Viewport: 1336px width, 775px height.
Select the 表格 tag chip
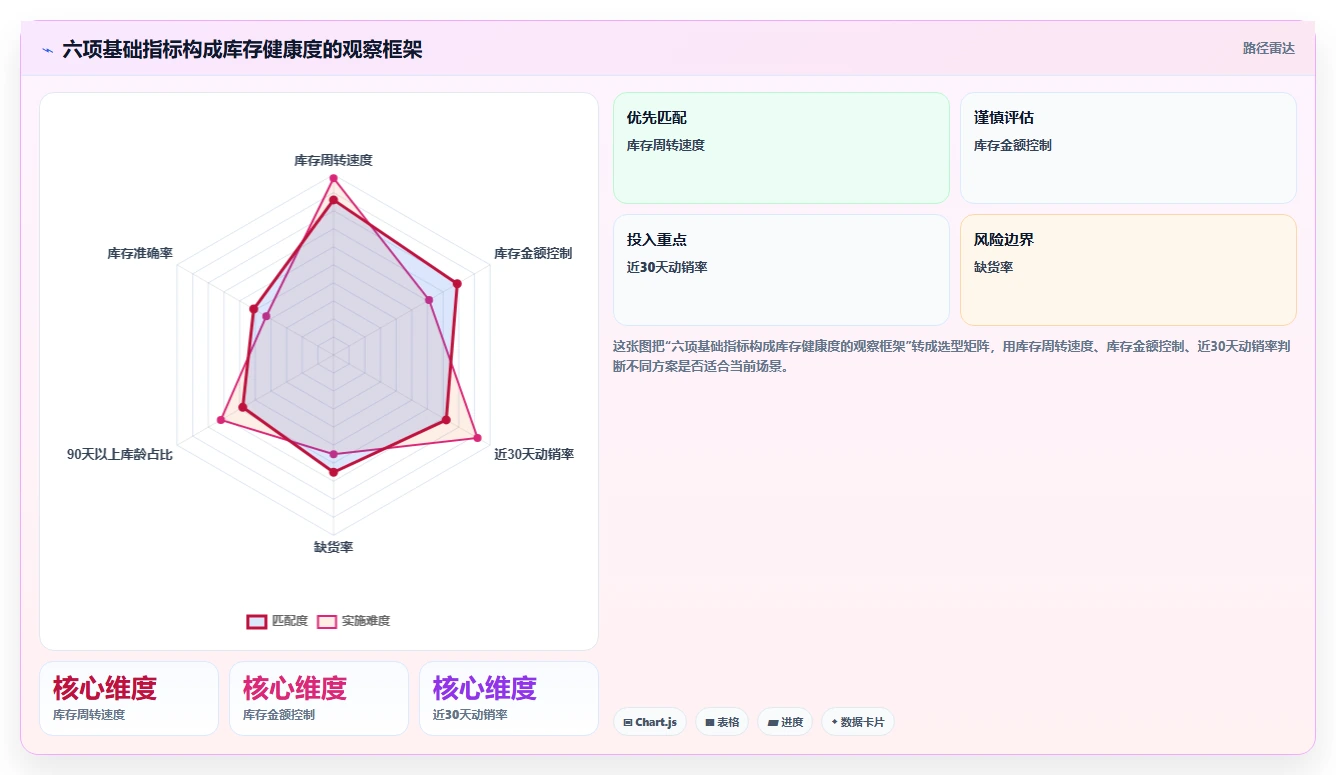pyautogui.click(x=722, y=722)
